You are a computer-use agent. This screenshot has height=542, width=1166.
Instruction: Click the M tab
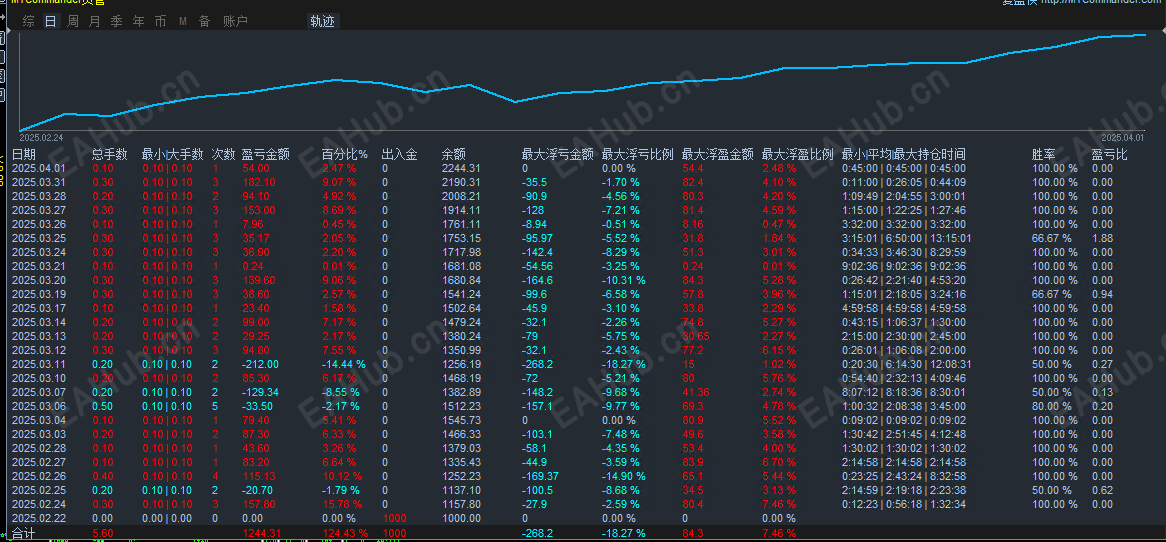pyautogui.click(x=183, y=22)
